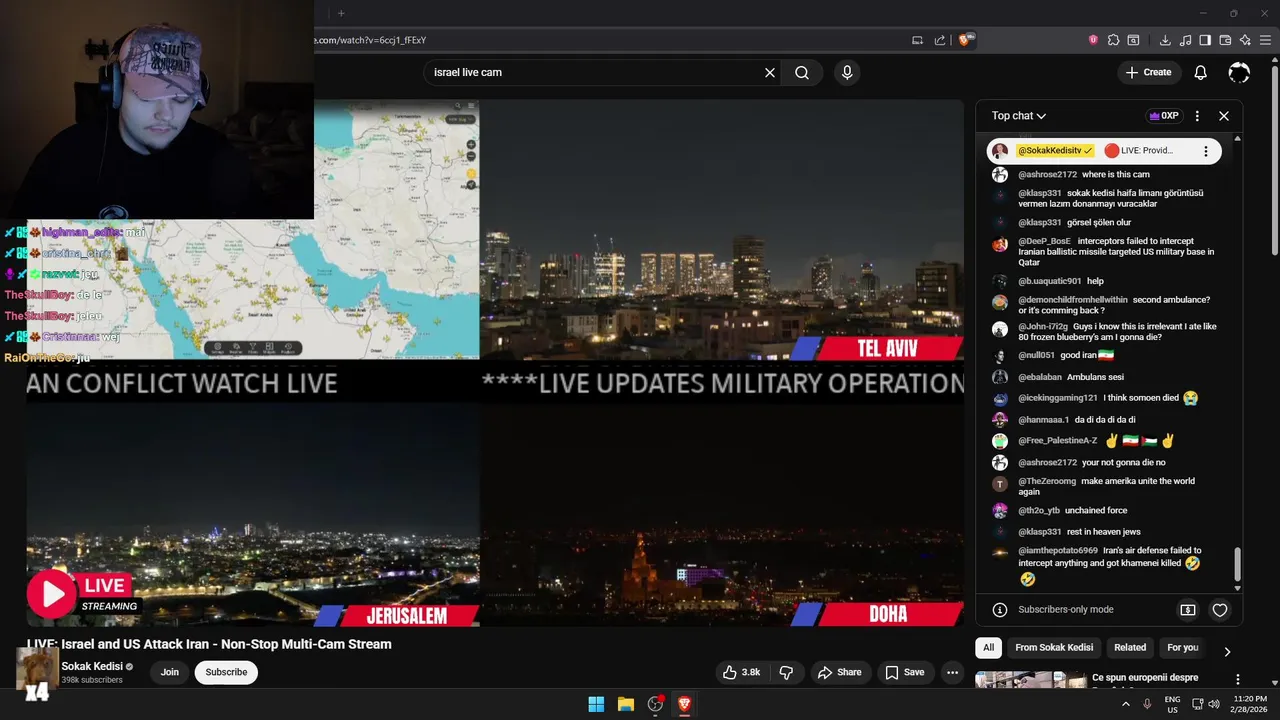1280x720 pixels.
Task: Open a new browser tab with plus
Action: [x=341, y=13]
